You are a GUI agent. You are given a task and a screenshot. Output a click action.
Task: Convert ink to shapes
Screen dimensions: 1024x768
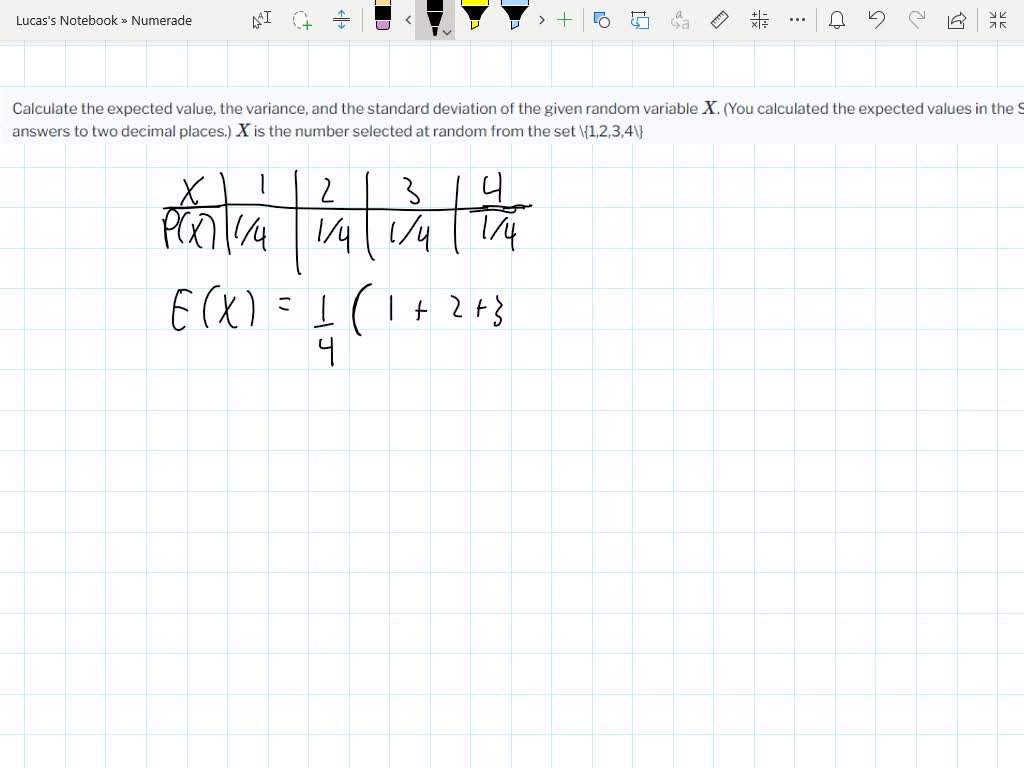pyautogui.click(x=601, y=20)
